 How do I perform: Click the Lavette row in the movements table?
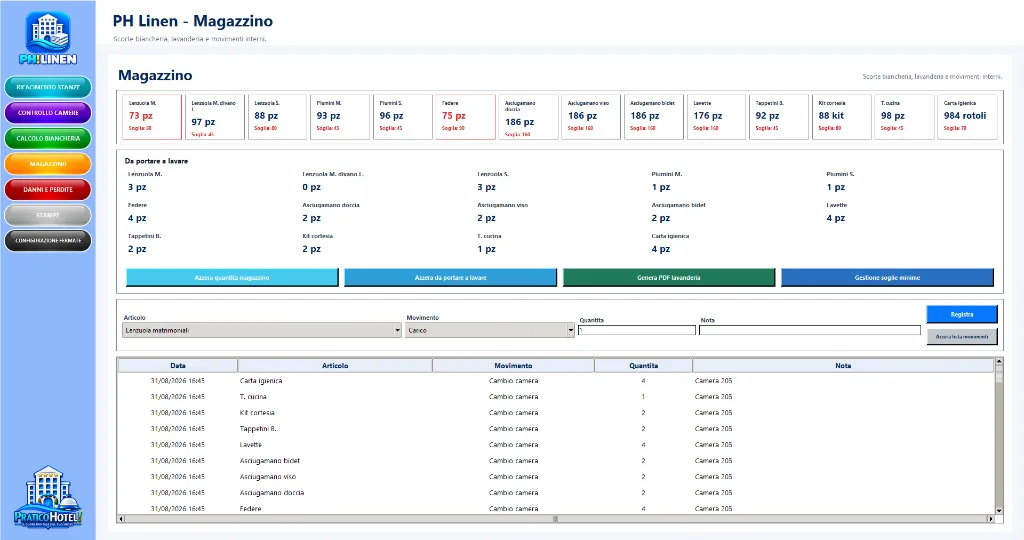click(x=556, y=445)
